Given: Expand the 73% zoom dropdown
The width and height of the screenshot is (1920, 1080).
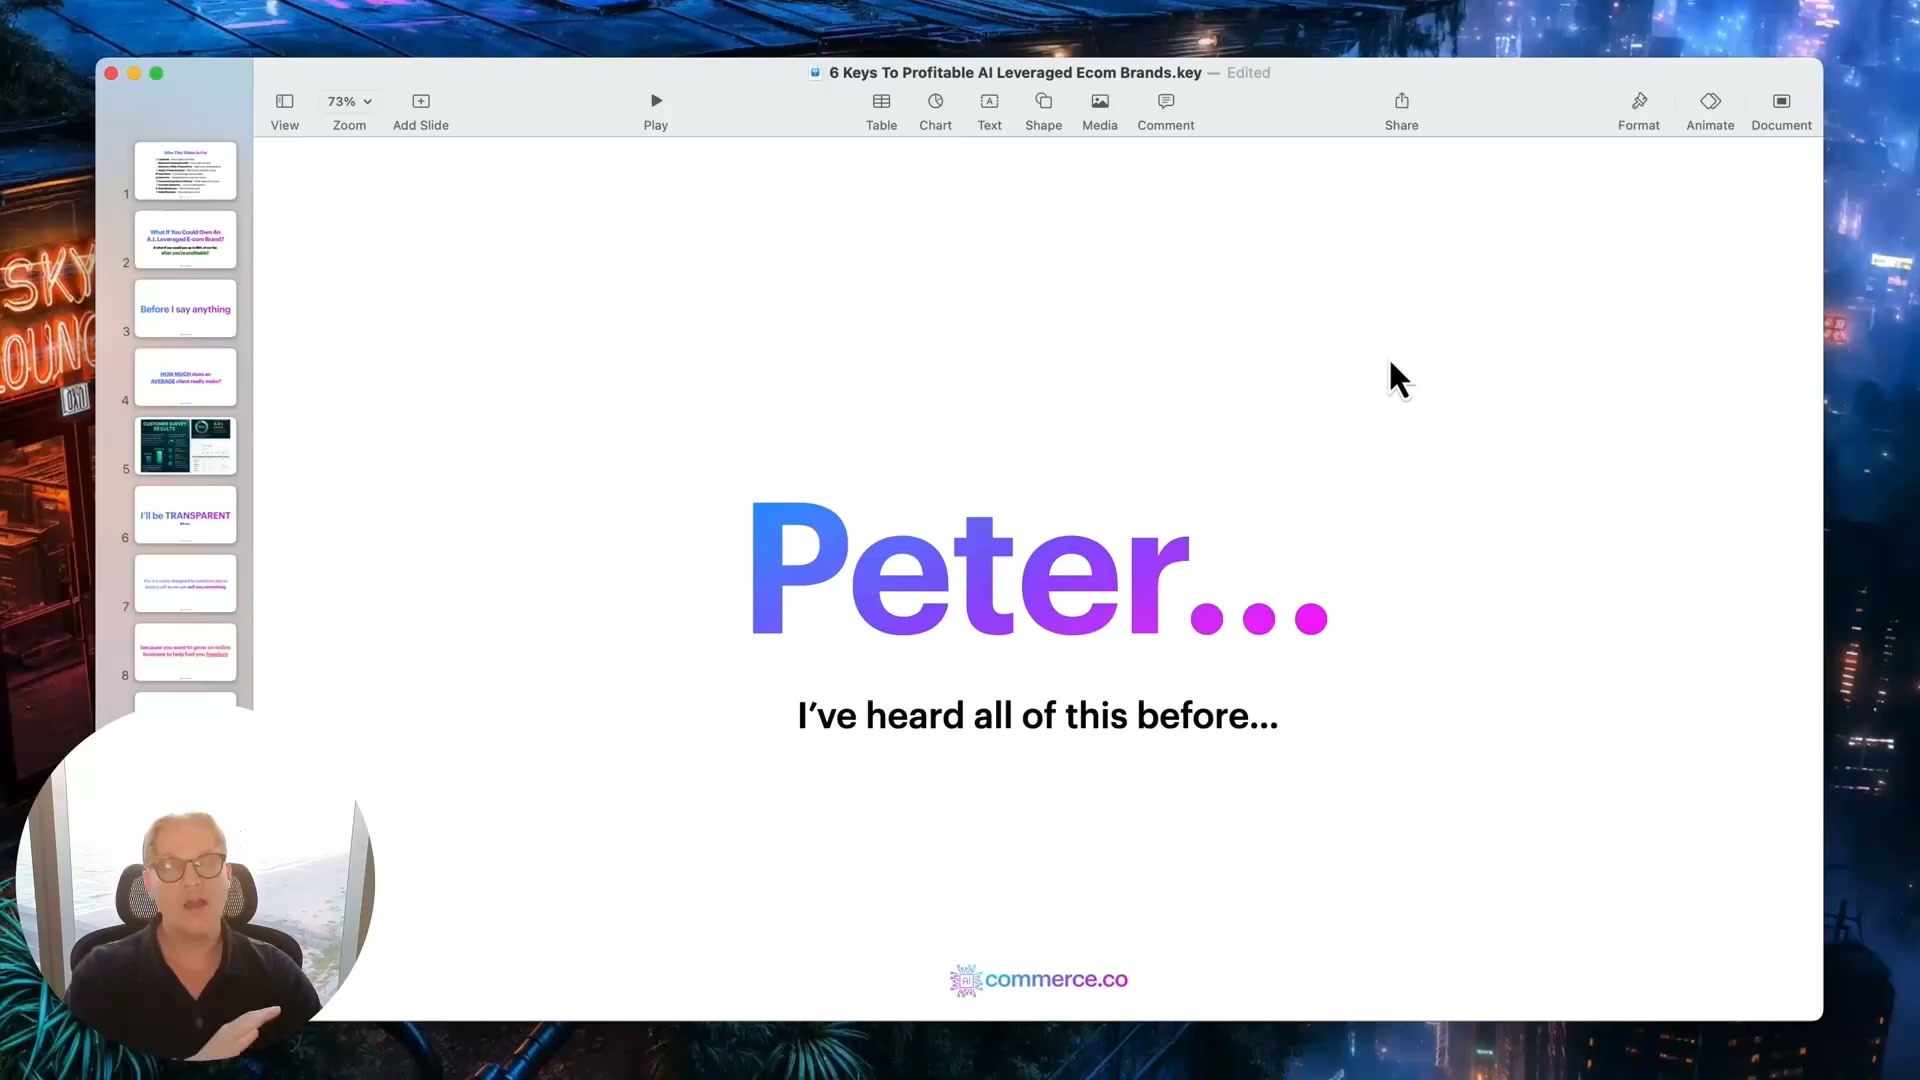Looking at the screenshot, I should click(x=349, y=101).
